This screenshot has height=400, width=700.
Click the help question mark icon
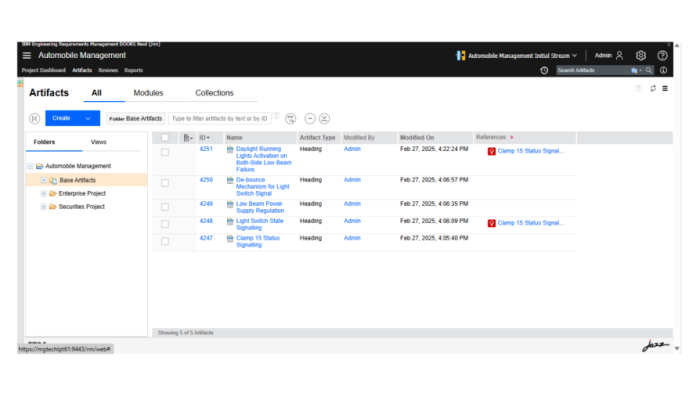tap(662, 56)
